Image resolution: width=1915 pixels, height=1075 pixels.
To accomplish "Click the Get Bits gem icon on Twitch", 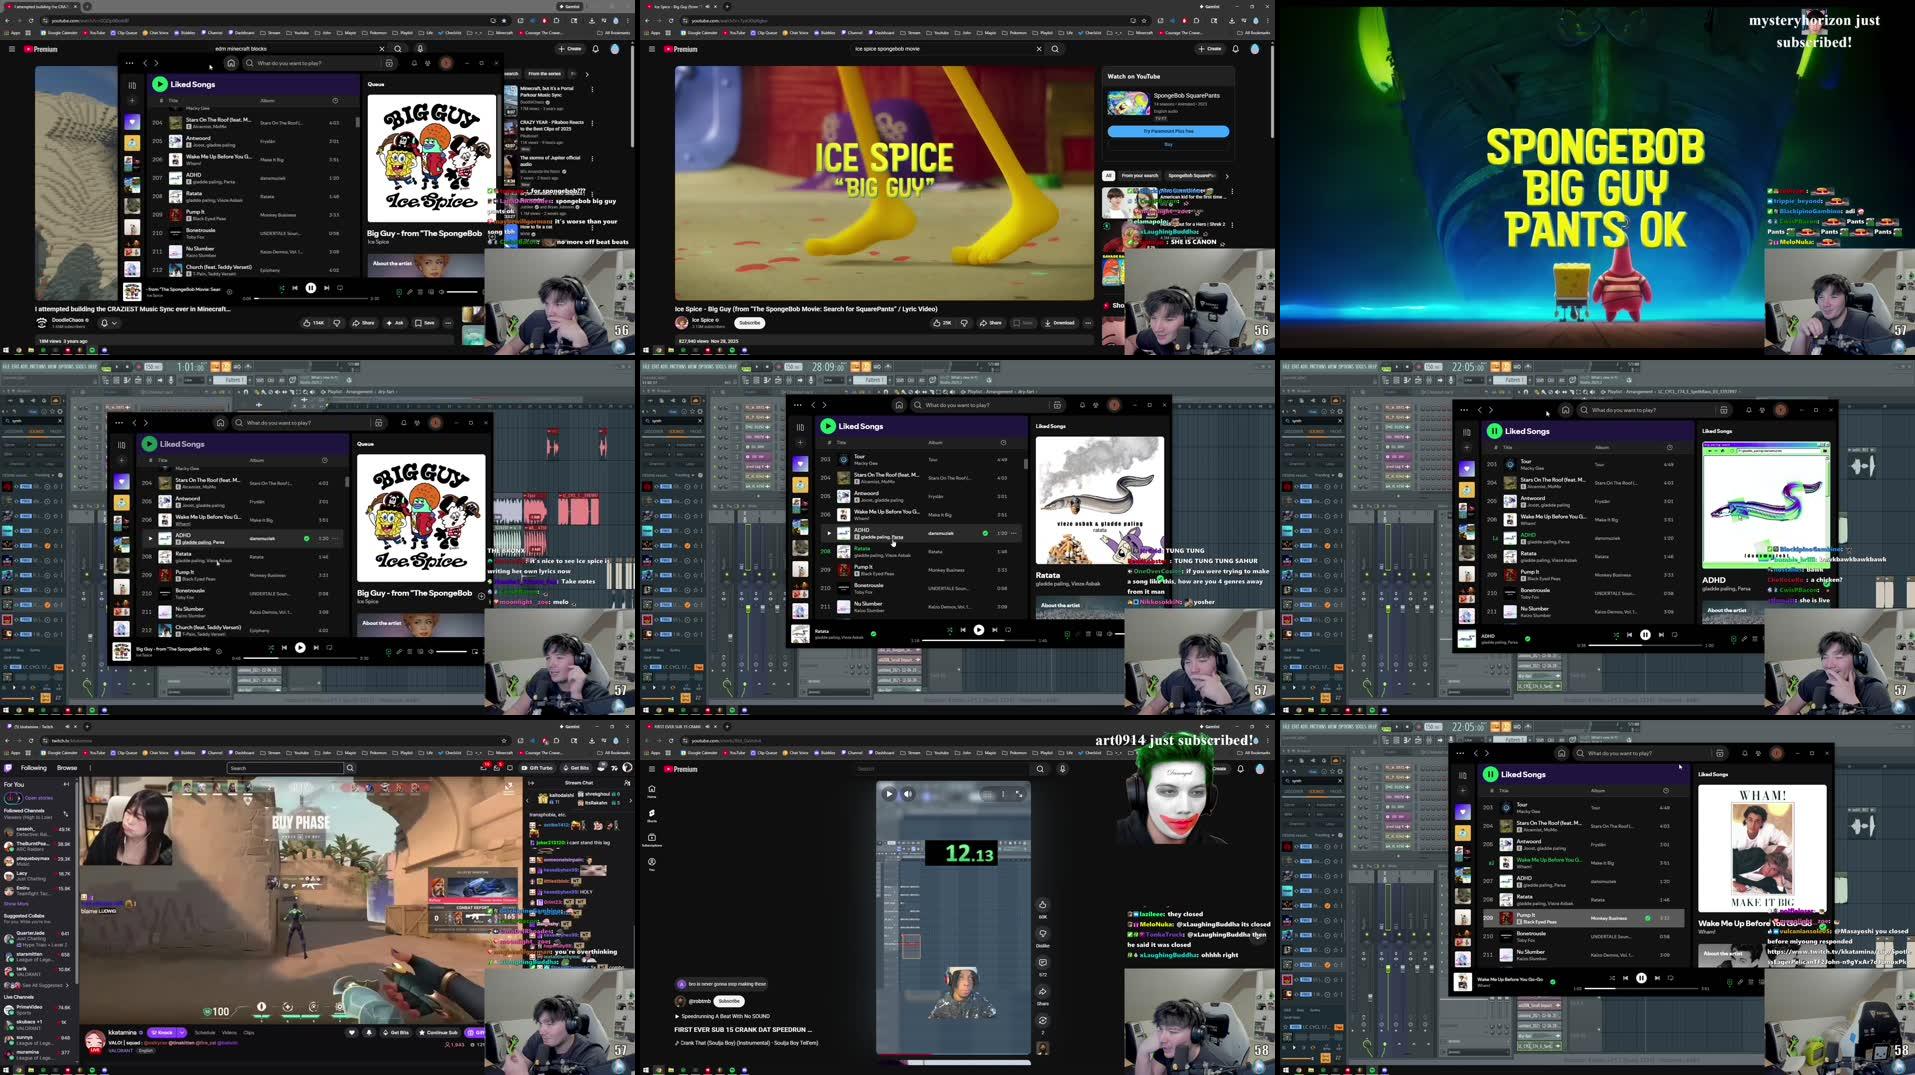I will point(386,1032).
